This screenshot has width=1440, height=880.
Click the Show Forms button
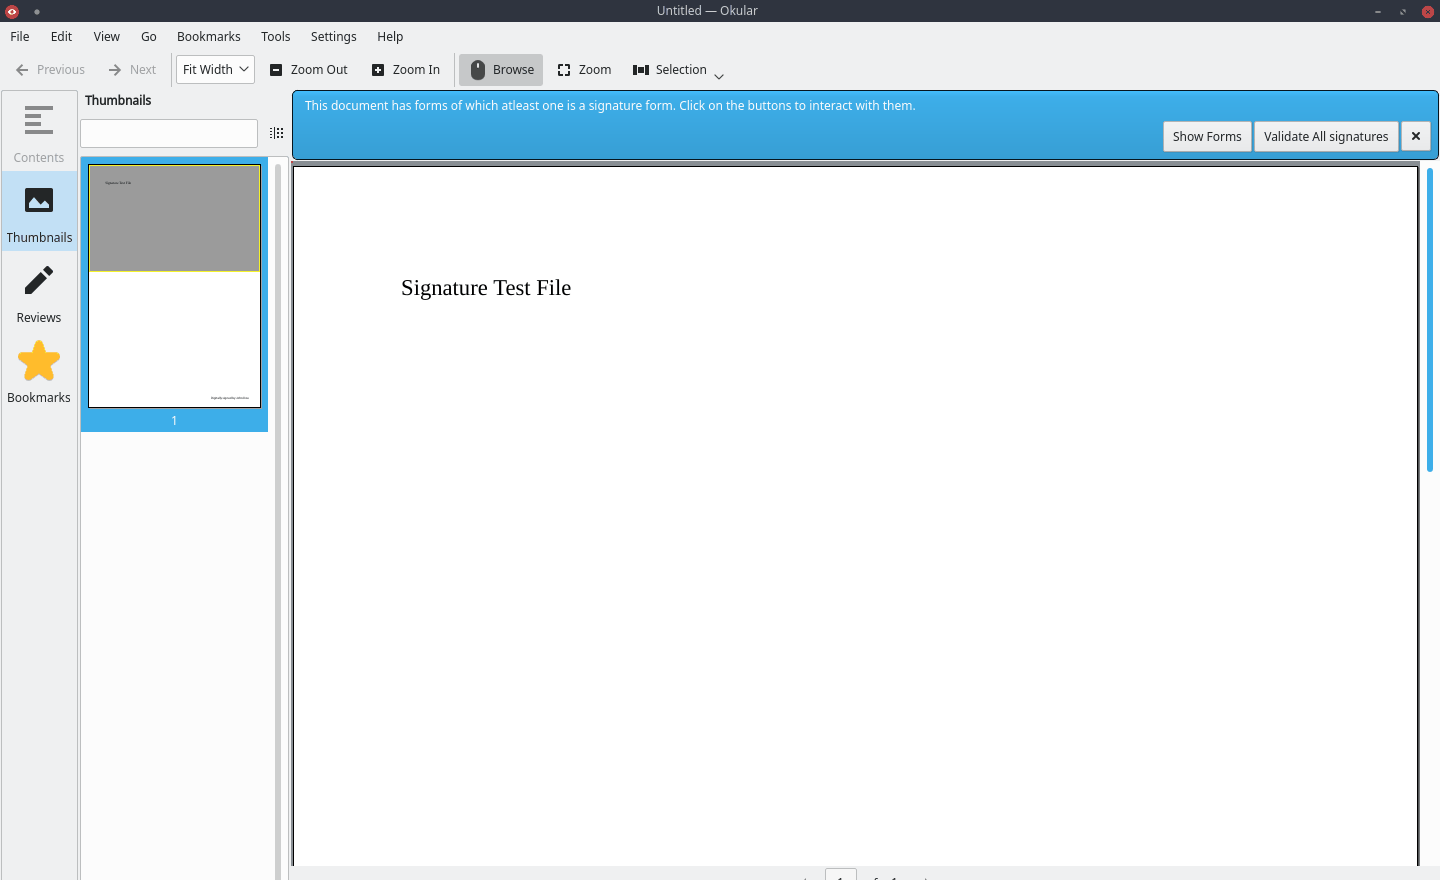point(1206,137)
